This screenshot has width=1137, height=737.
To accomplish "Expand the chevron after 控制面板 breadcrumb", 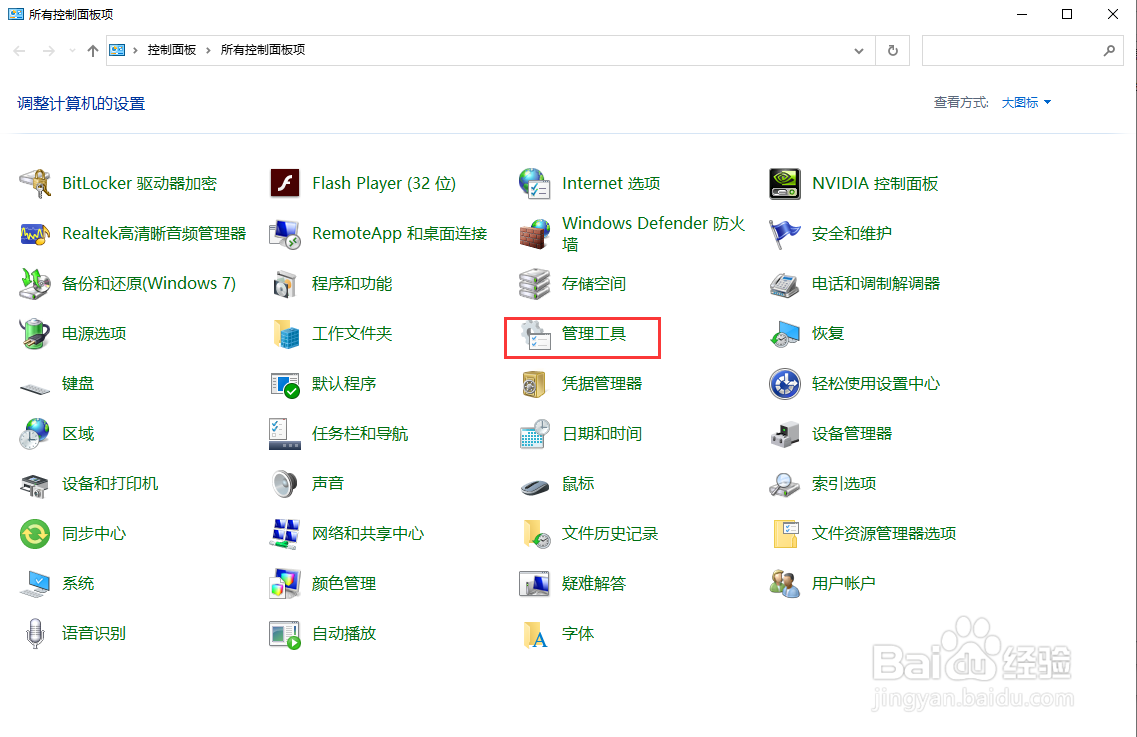I will pos(208,50).
